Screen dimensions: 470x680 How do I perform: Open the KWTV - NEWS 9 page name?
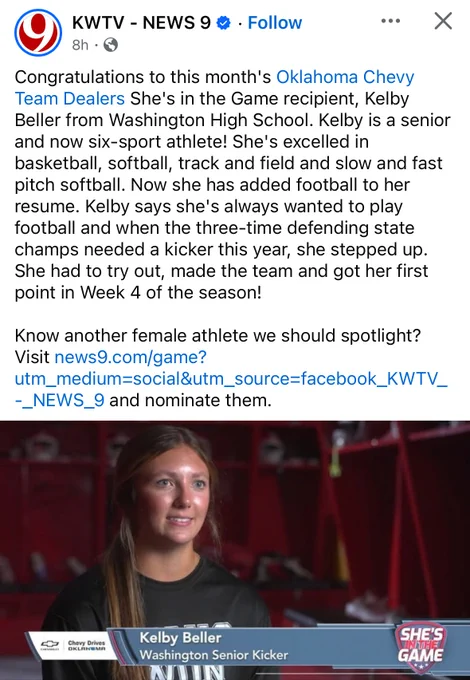[x=141, y=23]
